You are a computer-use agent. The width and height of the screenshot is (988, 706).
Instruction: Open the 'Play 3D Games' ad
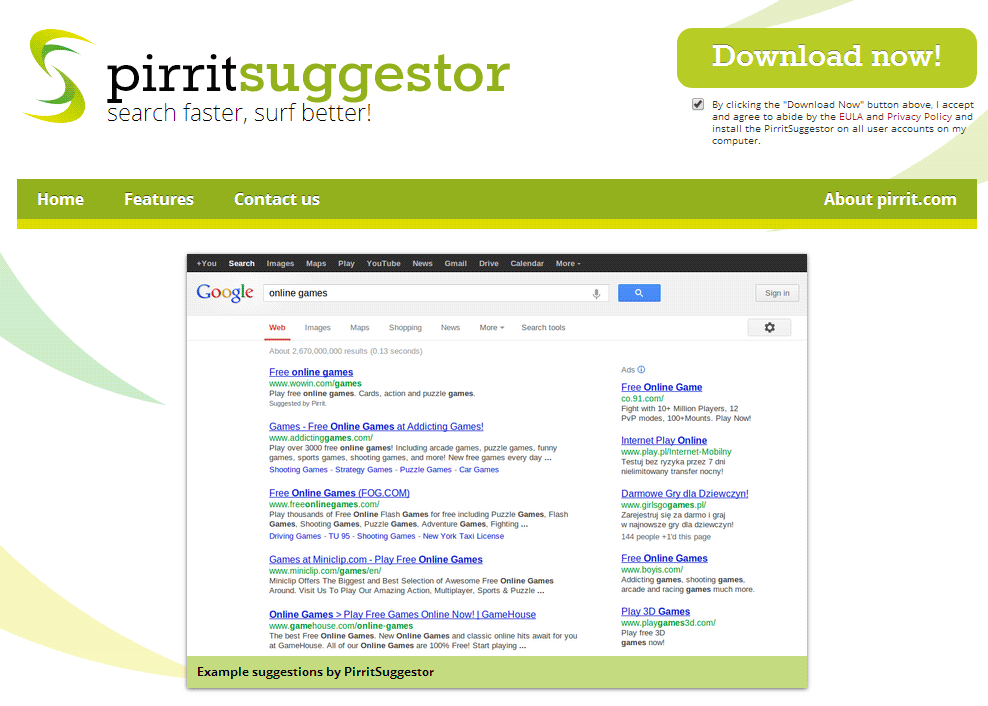click(655, 611)
